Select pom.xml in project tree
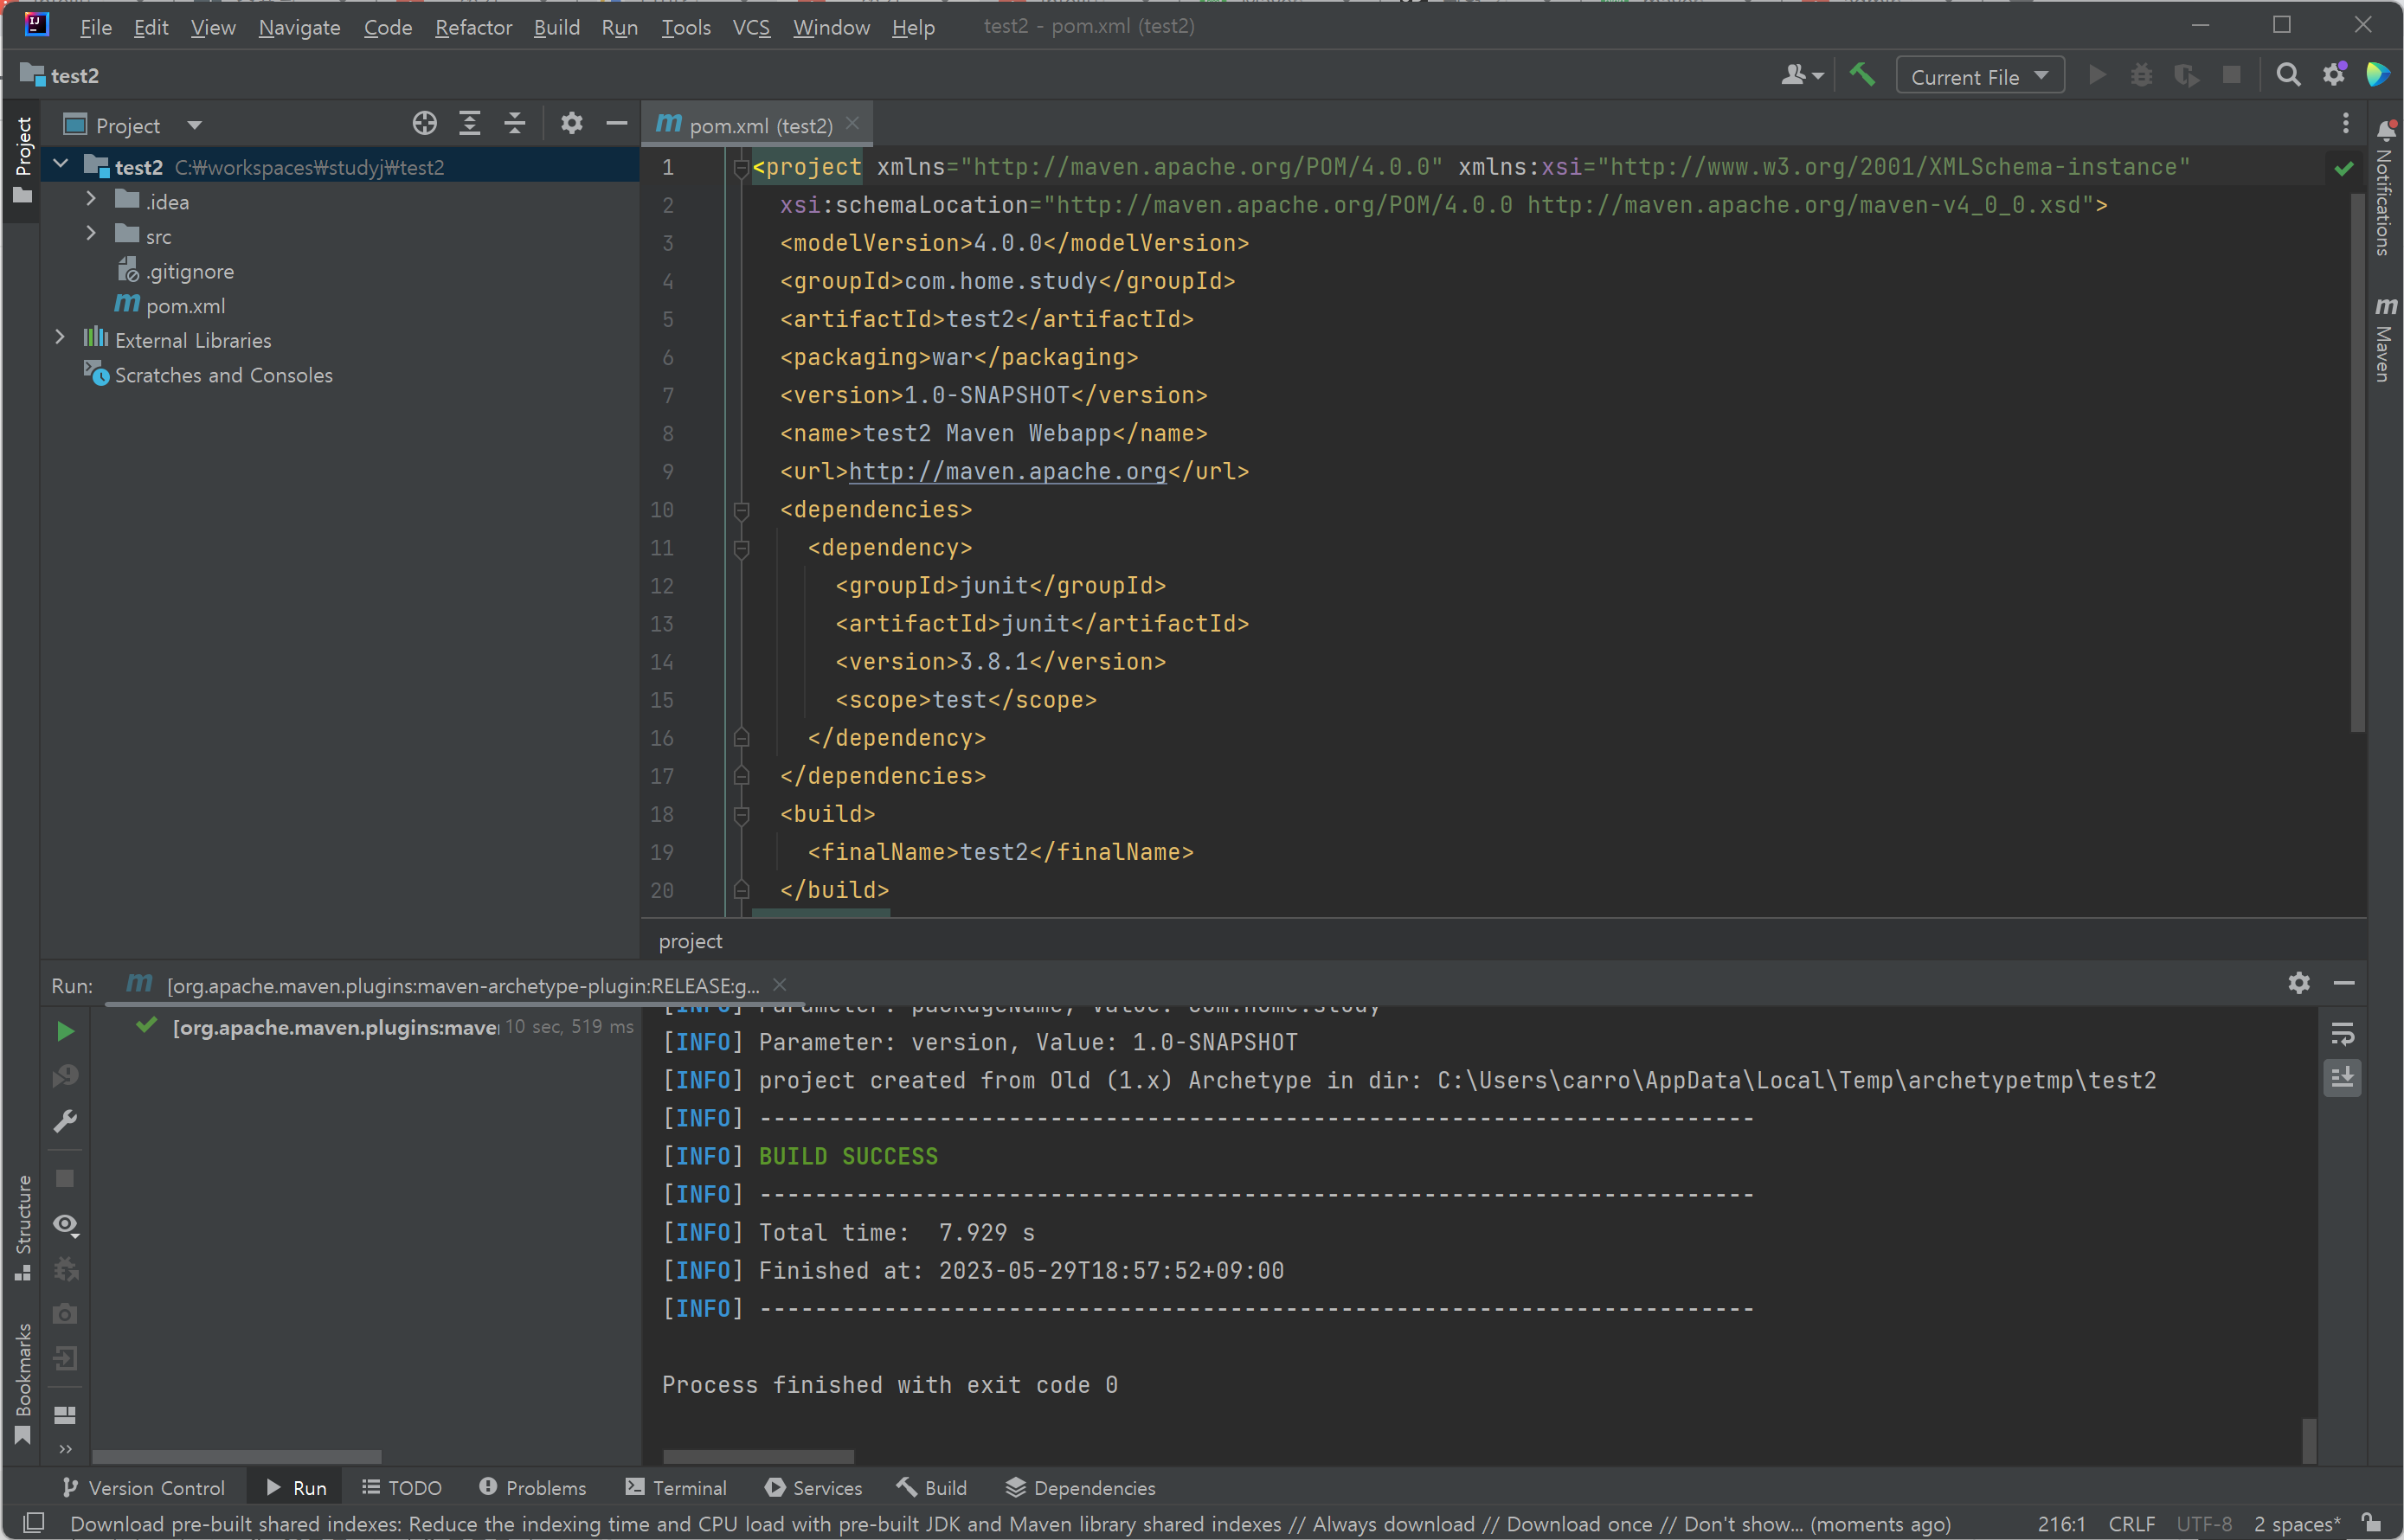The height and width of the screenshot is (1540, 2404). click(184, 306)
